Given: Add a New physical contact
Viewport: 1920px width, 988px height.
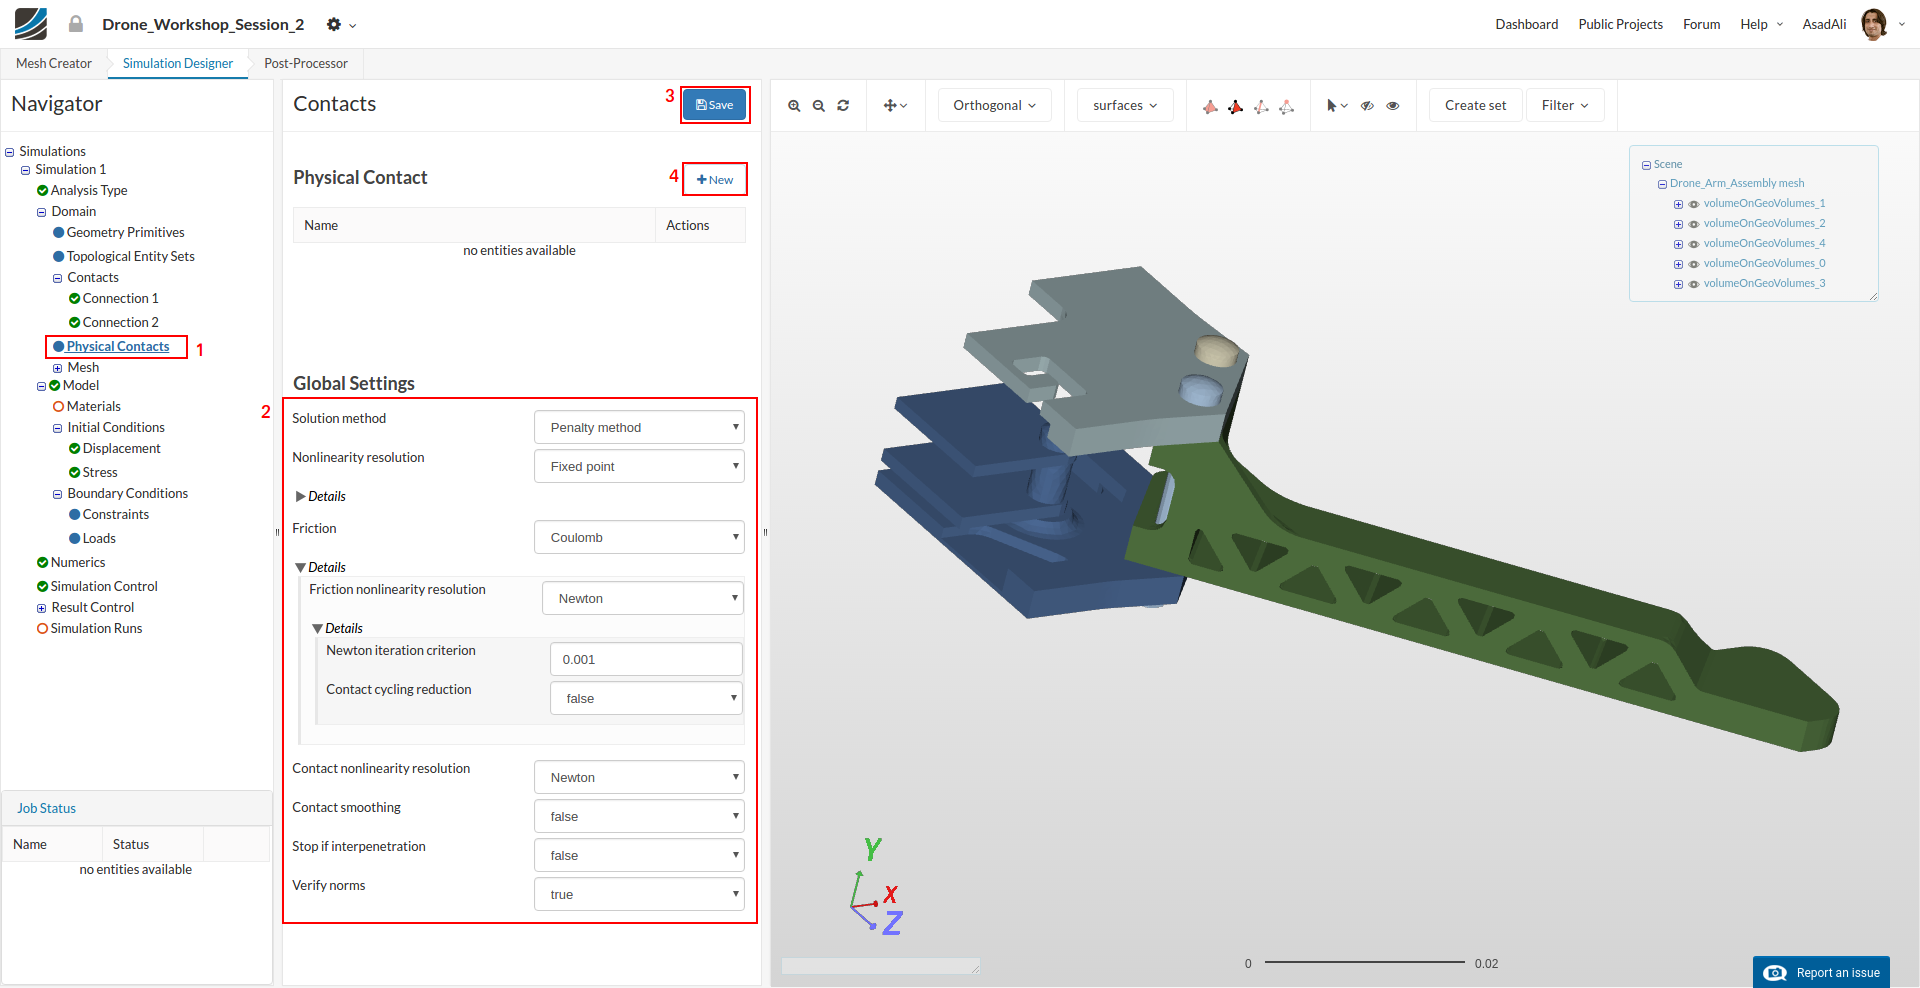Looking at the screenshot, I should click(715, 180).
